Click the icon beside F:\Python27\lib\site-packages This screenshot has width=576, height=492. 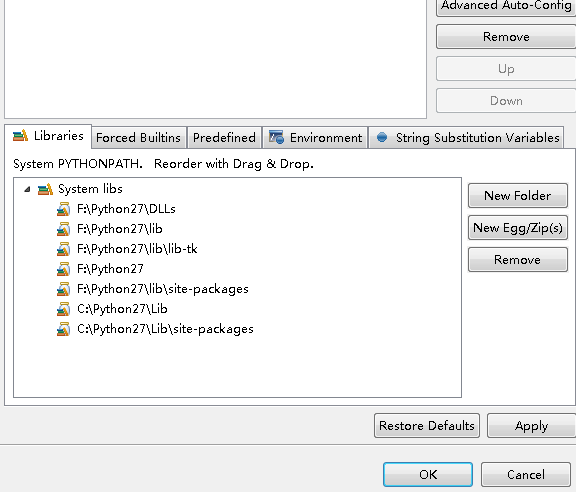point(63,289)
